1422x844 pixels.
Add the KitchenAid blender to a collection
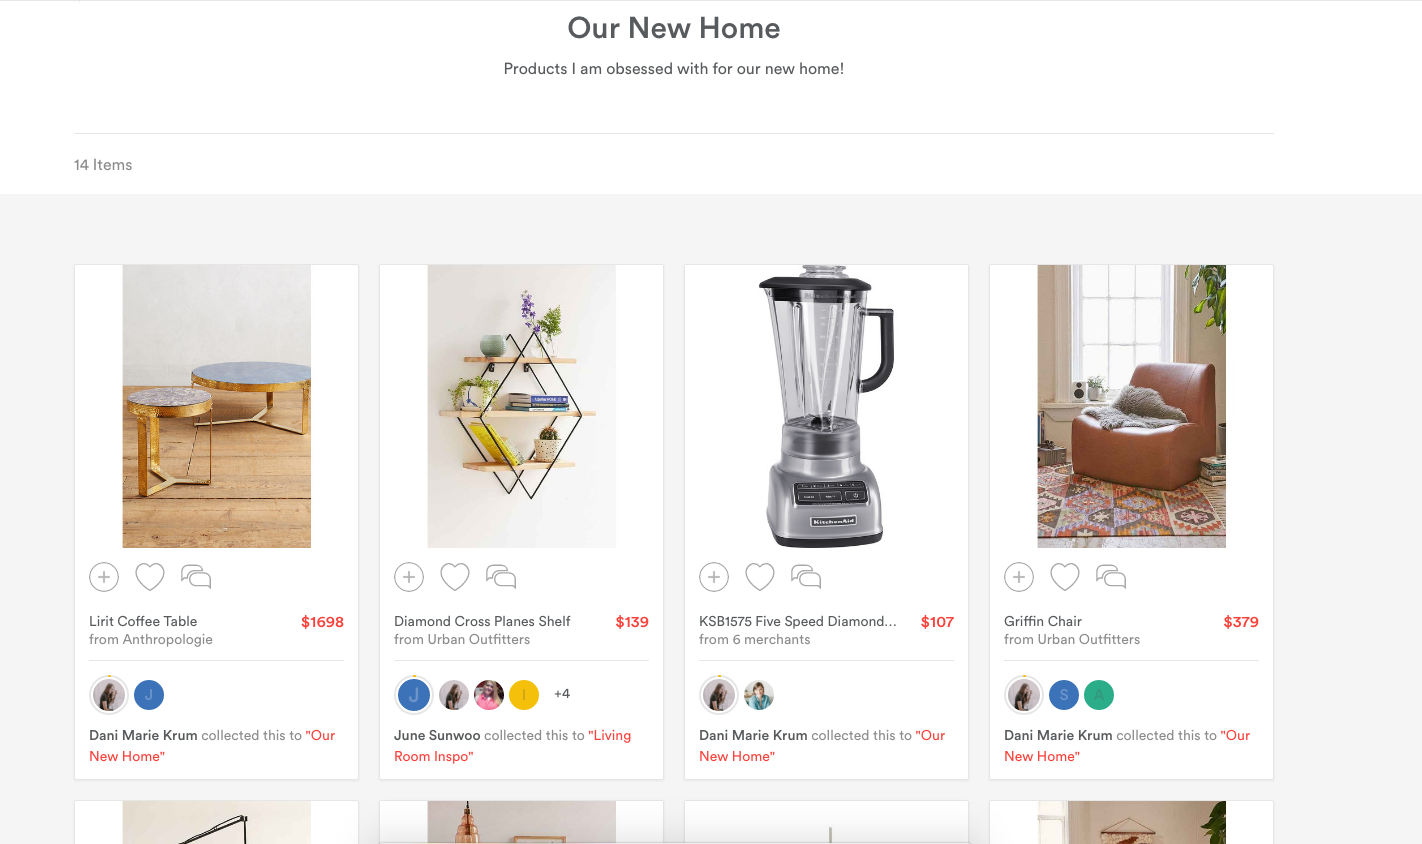(714, 577)
